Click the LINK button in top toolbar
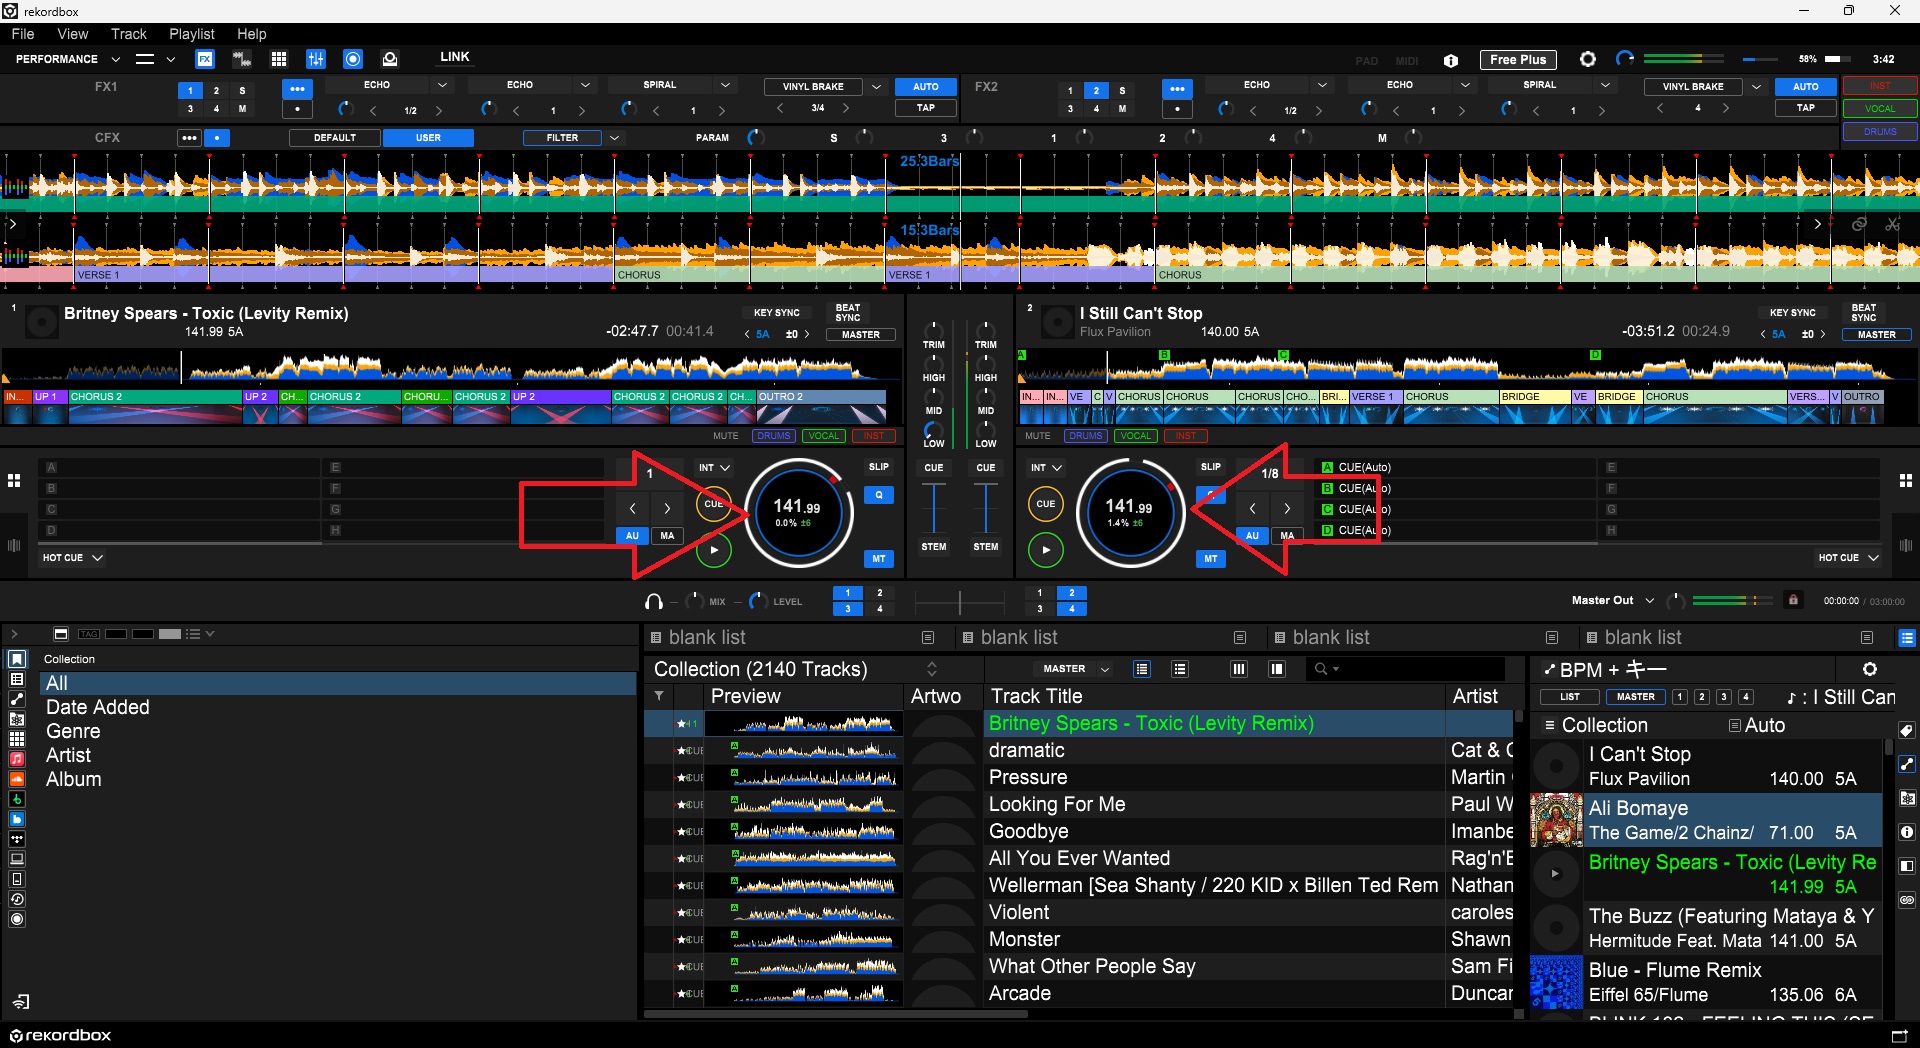This screenshot has width=1920, height=1048. point(454,57)
